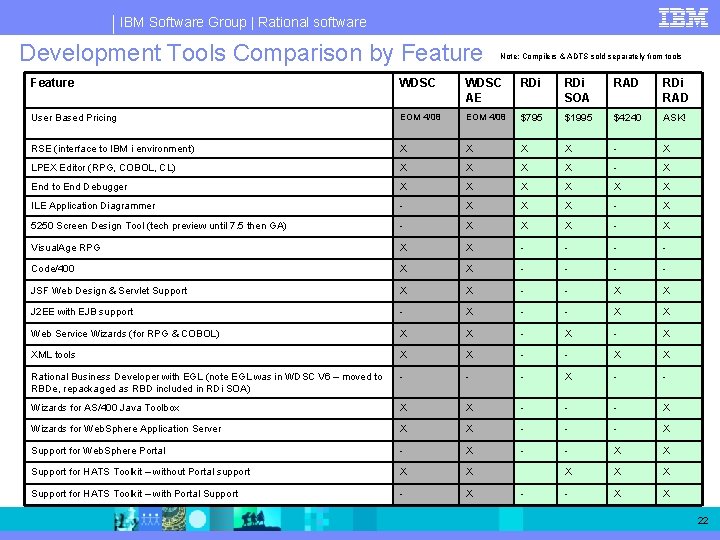The height and width of the screenshot is (540, 720).
Task: Click the X in RDi SOA column, Rational Business Developer row
Action: [568, 377]
